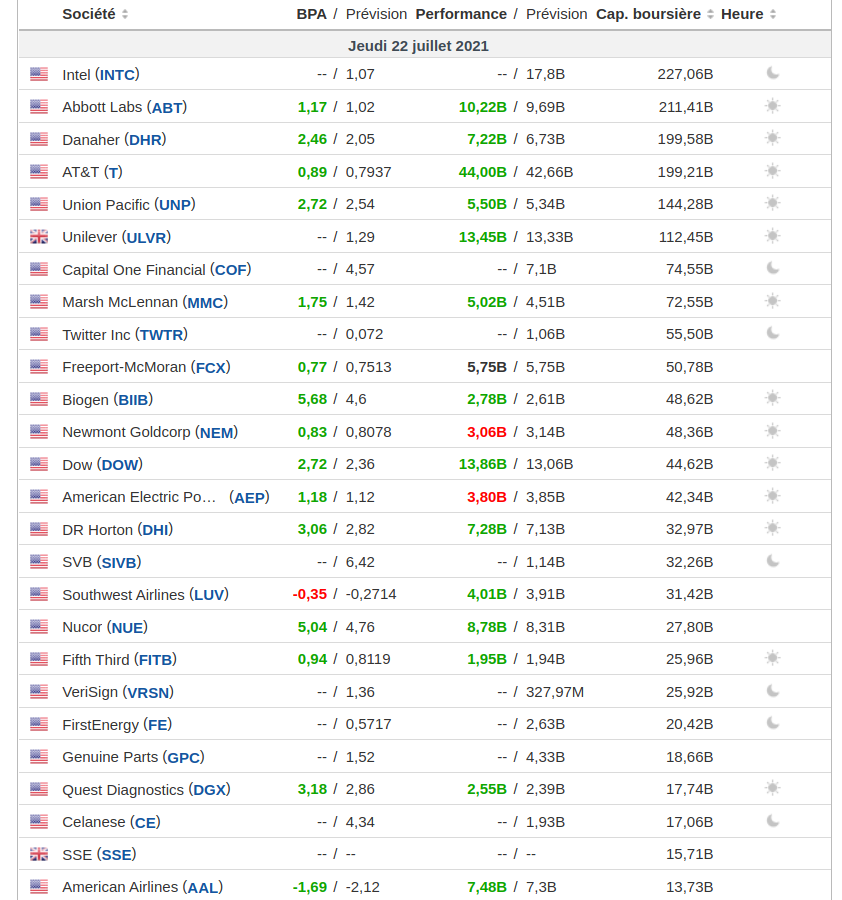Click the sun icon in Quest Diagnostics row
Viewport: 842px width, 900px height.
(772, 788)
